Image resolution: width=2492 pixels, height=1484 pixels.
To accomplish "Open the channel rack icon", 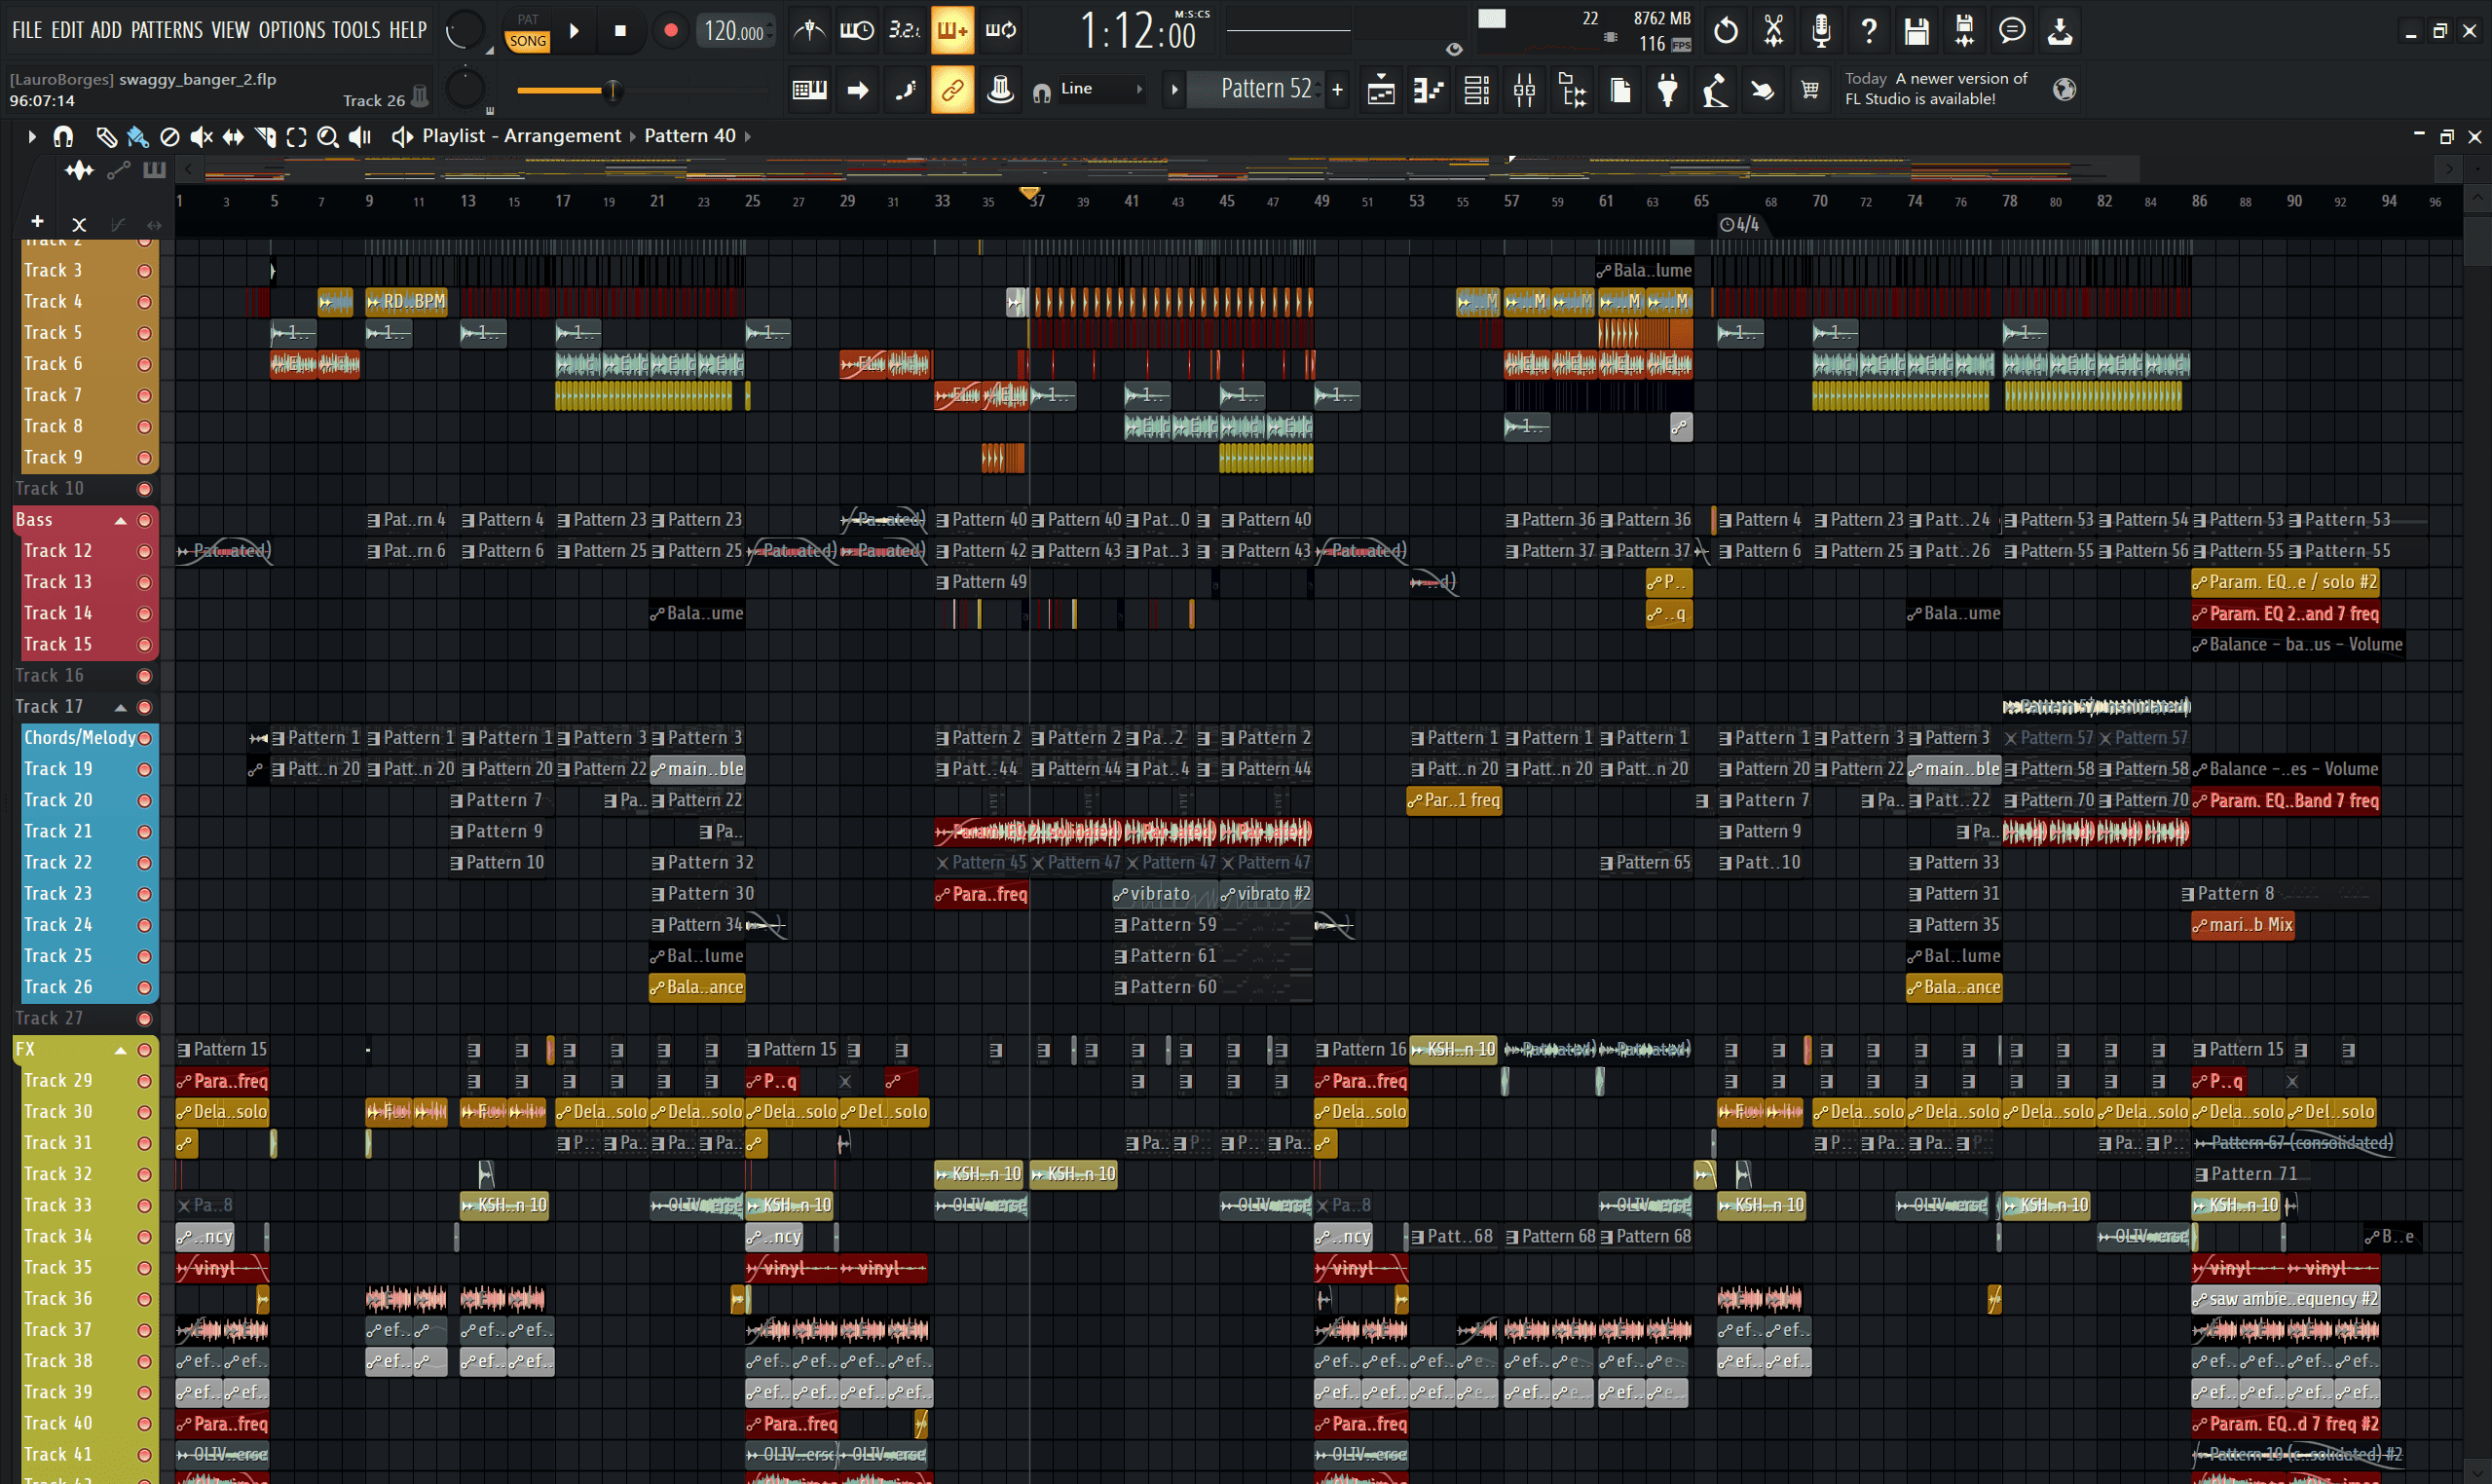I will click(x=1477, y=90).
